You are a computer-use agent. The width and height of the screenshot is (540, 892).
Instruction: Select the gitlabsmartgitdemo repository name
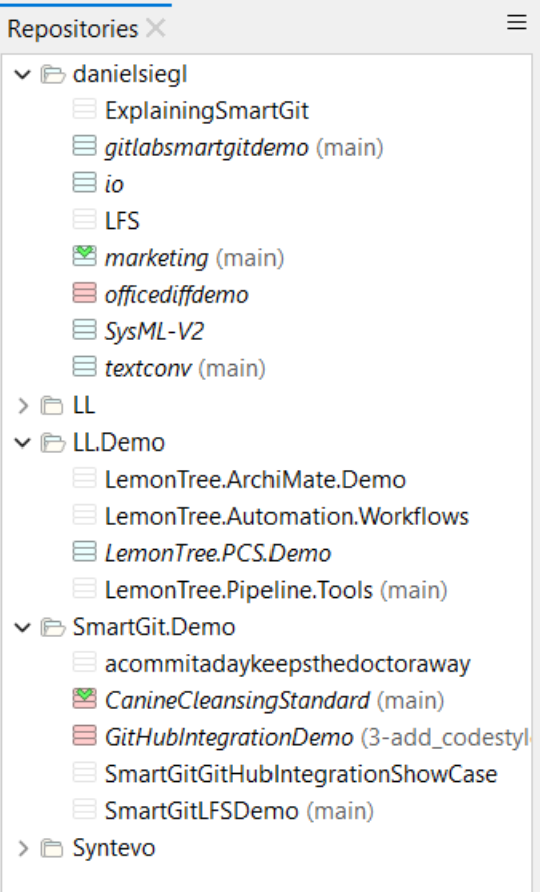click(x=207, y=147)
